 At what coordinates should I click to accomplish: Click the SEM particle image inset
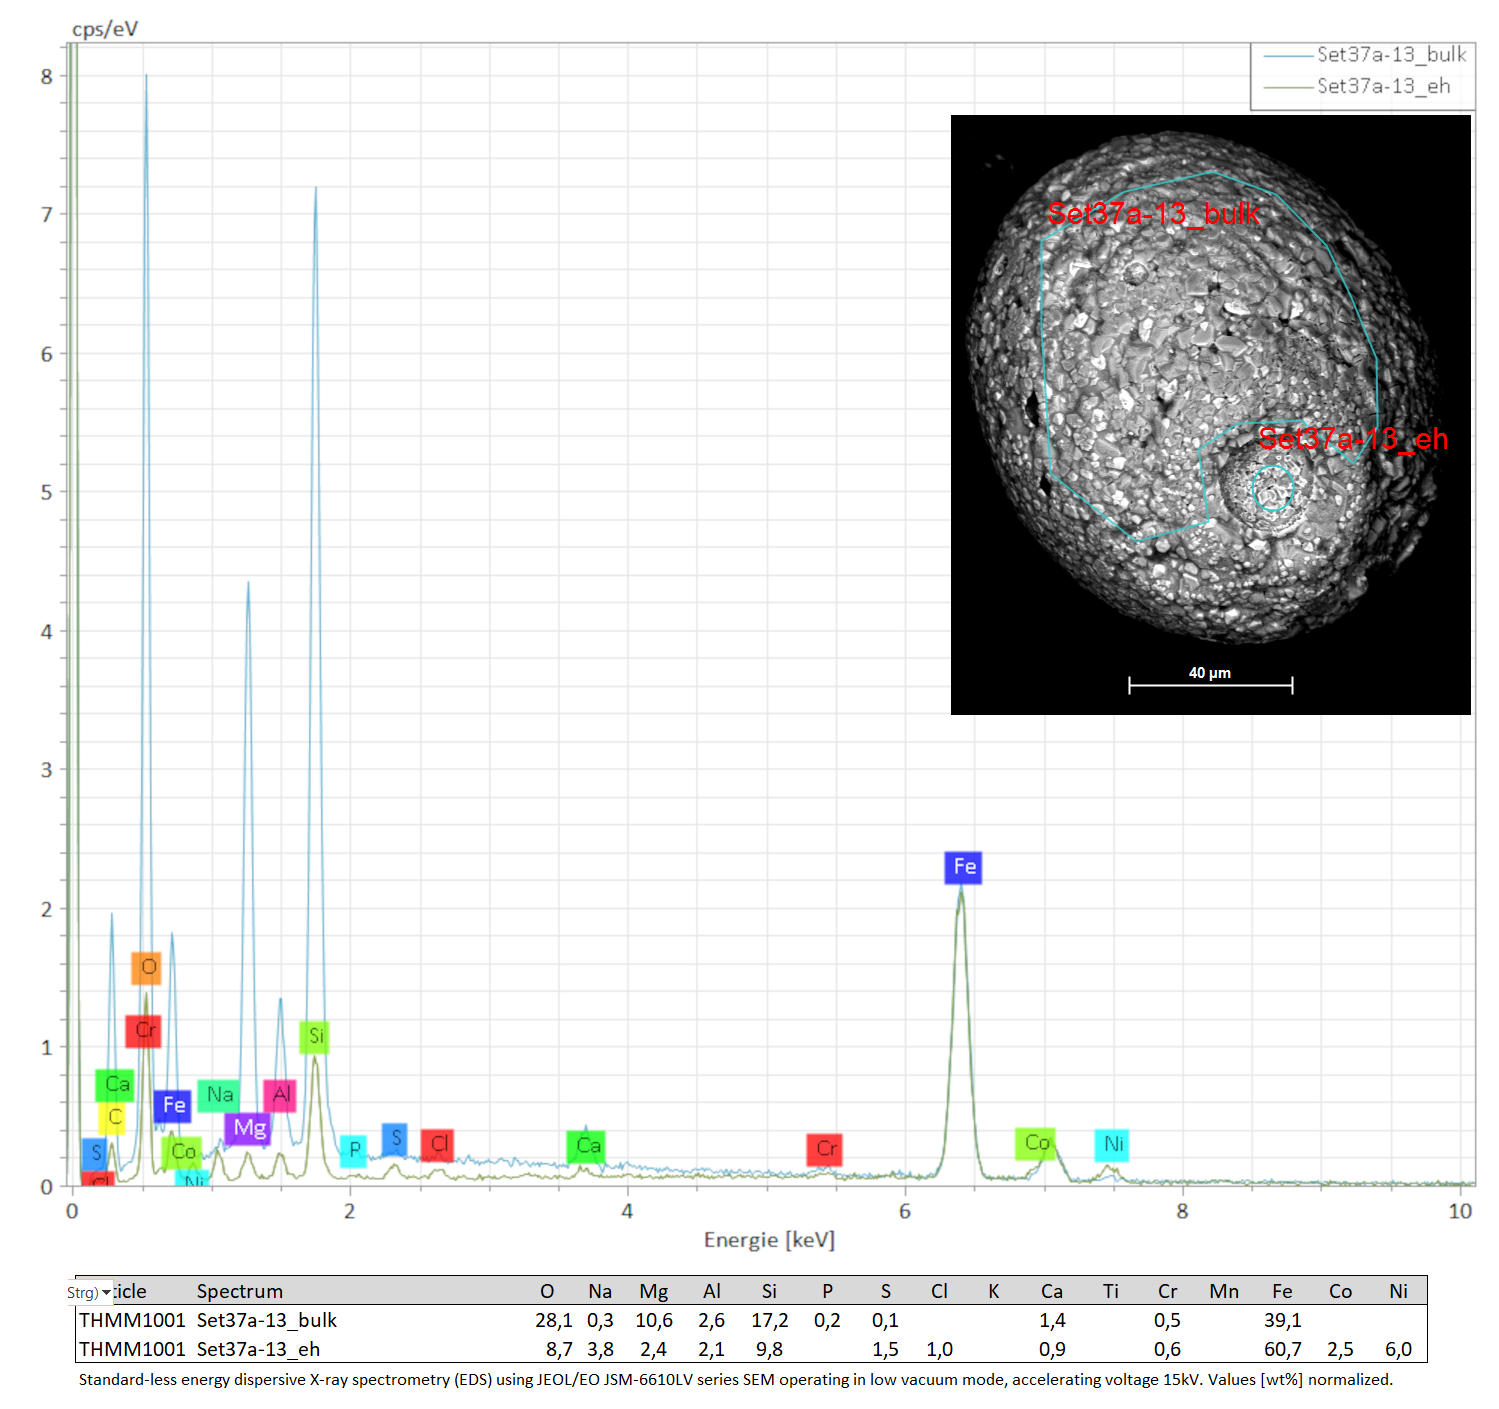[x=1210, y=415]
